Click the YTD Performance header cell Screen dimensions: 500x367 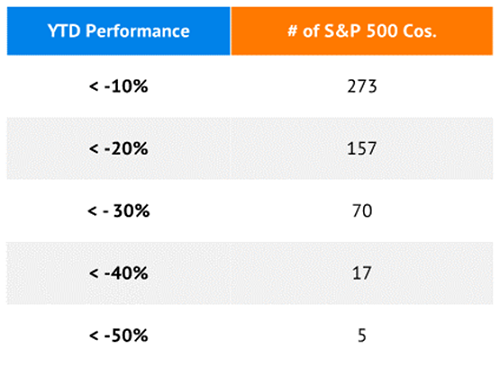[x=118, y=31]
